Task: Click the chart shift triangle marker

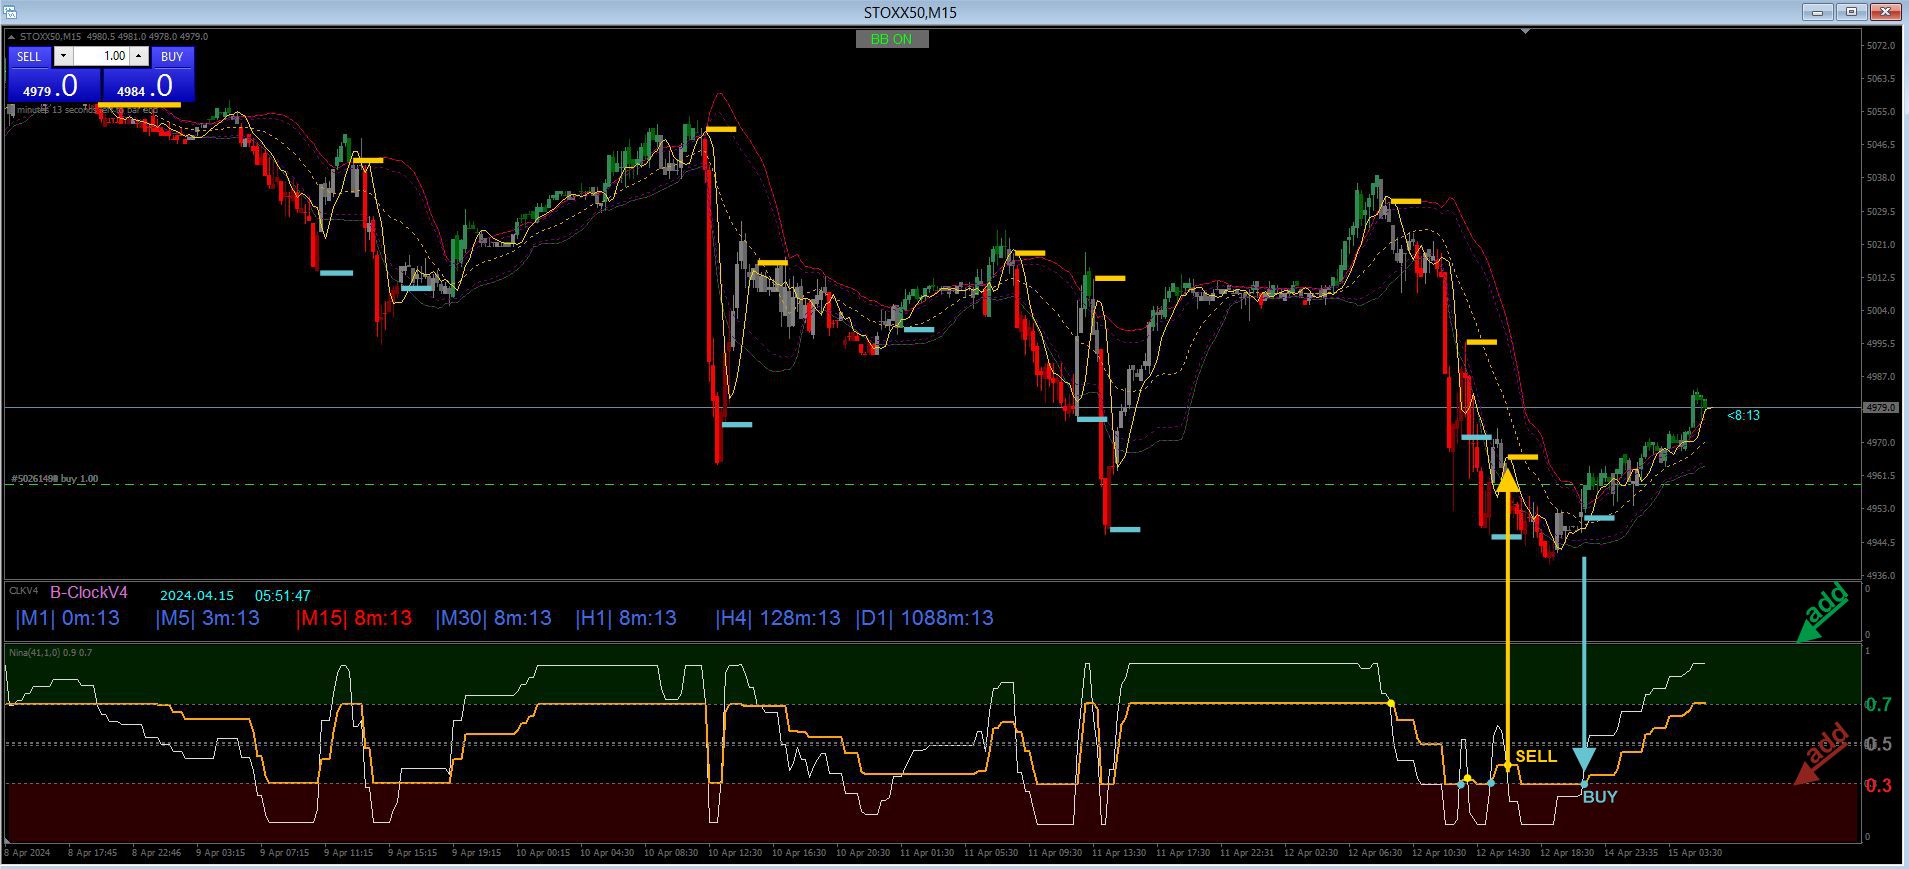Action: [1525, 31]
